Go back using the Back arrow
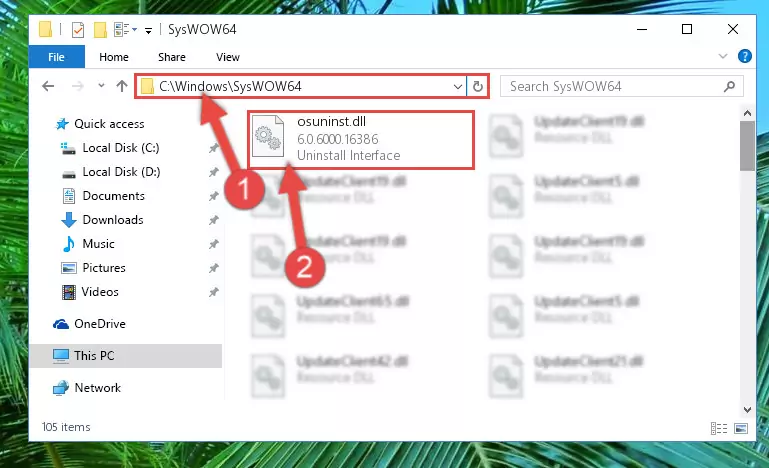The width and height of the screenshot is (769, 468). (x=48, y=86)
